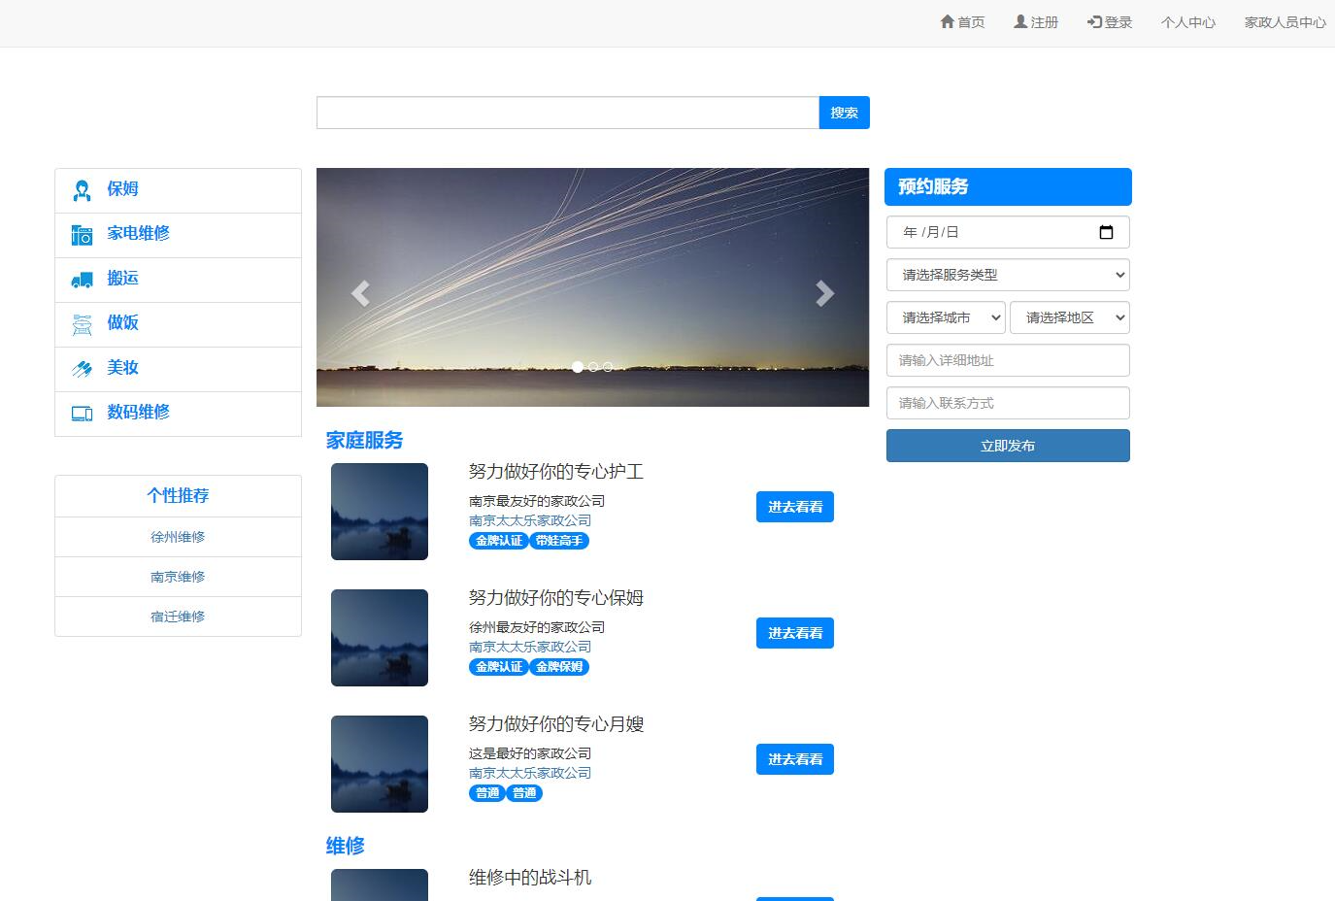This screenshot has height=907, width=1343.
Task: Click the 预约服务 panel header
Action: (x=1014, y=188)
